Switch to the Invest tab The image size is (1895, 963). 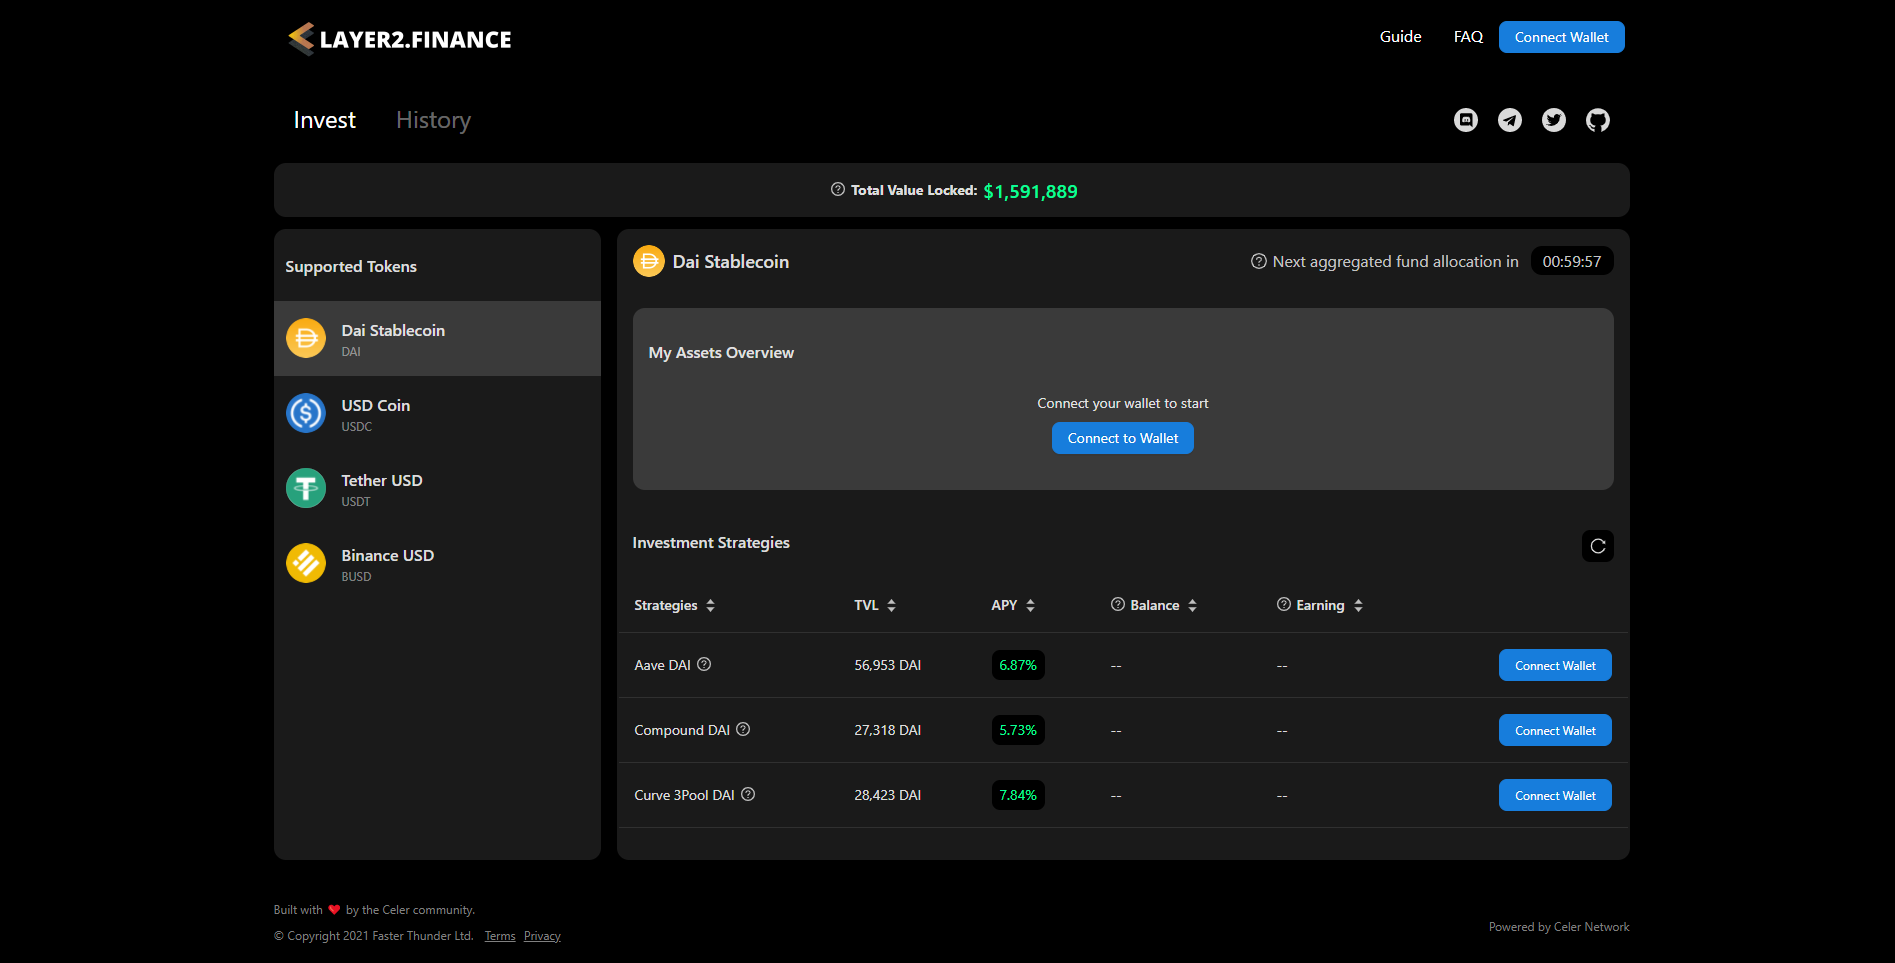click(x=324, y=120)
